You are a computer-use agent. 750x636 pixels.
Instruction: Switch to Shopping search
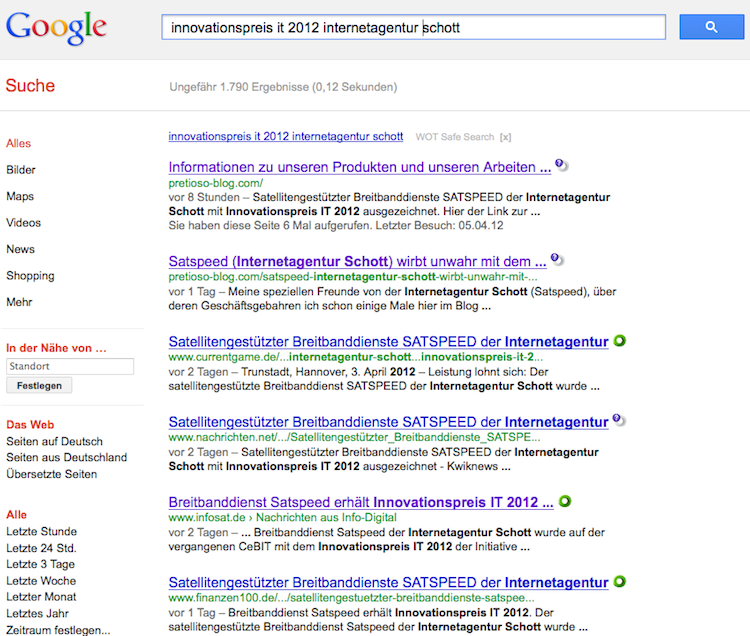pyautogui.click(x=31, y=276)
